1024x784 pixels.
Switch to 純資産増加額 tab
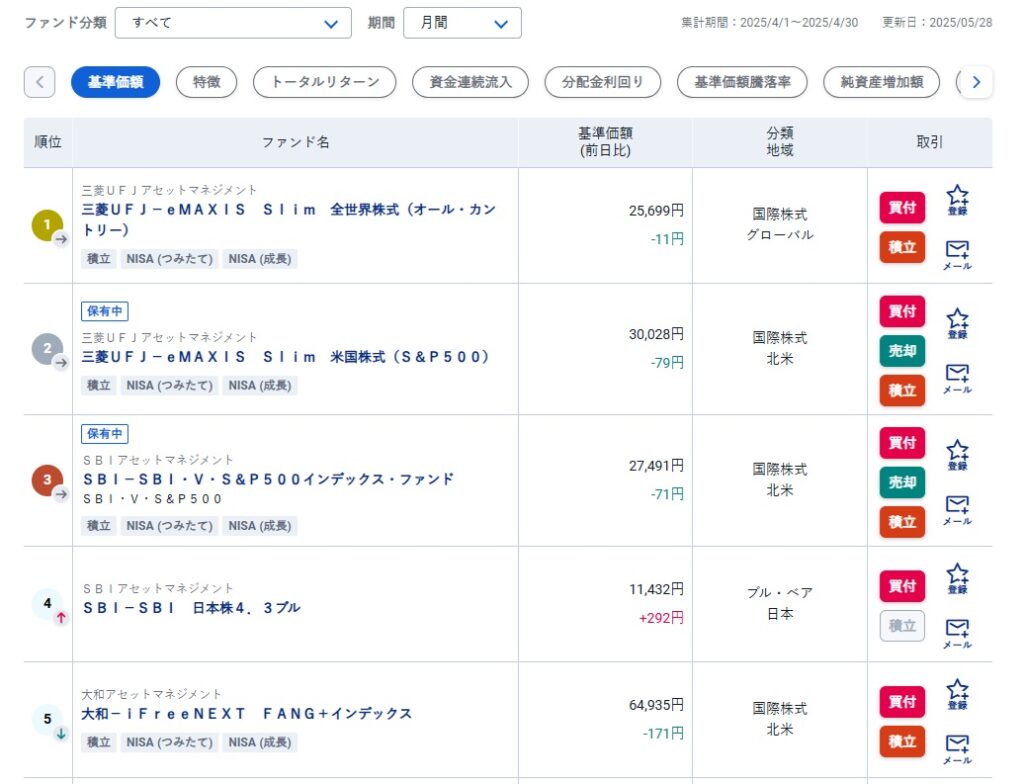[x=882, y=82]
